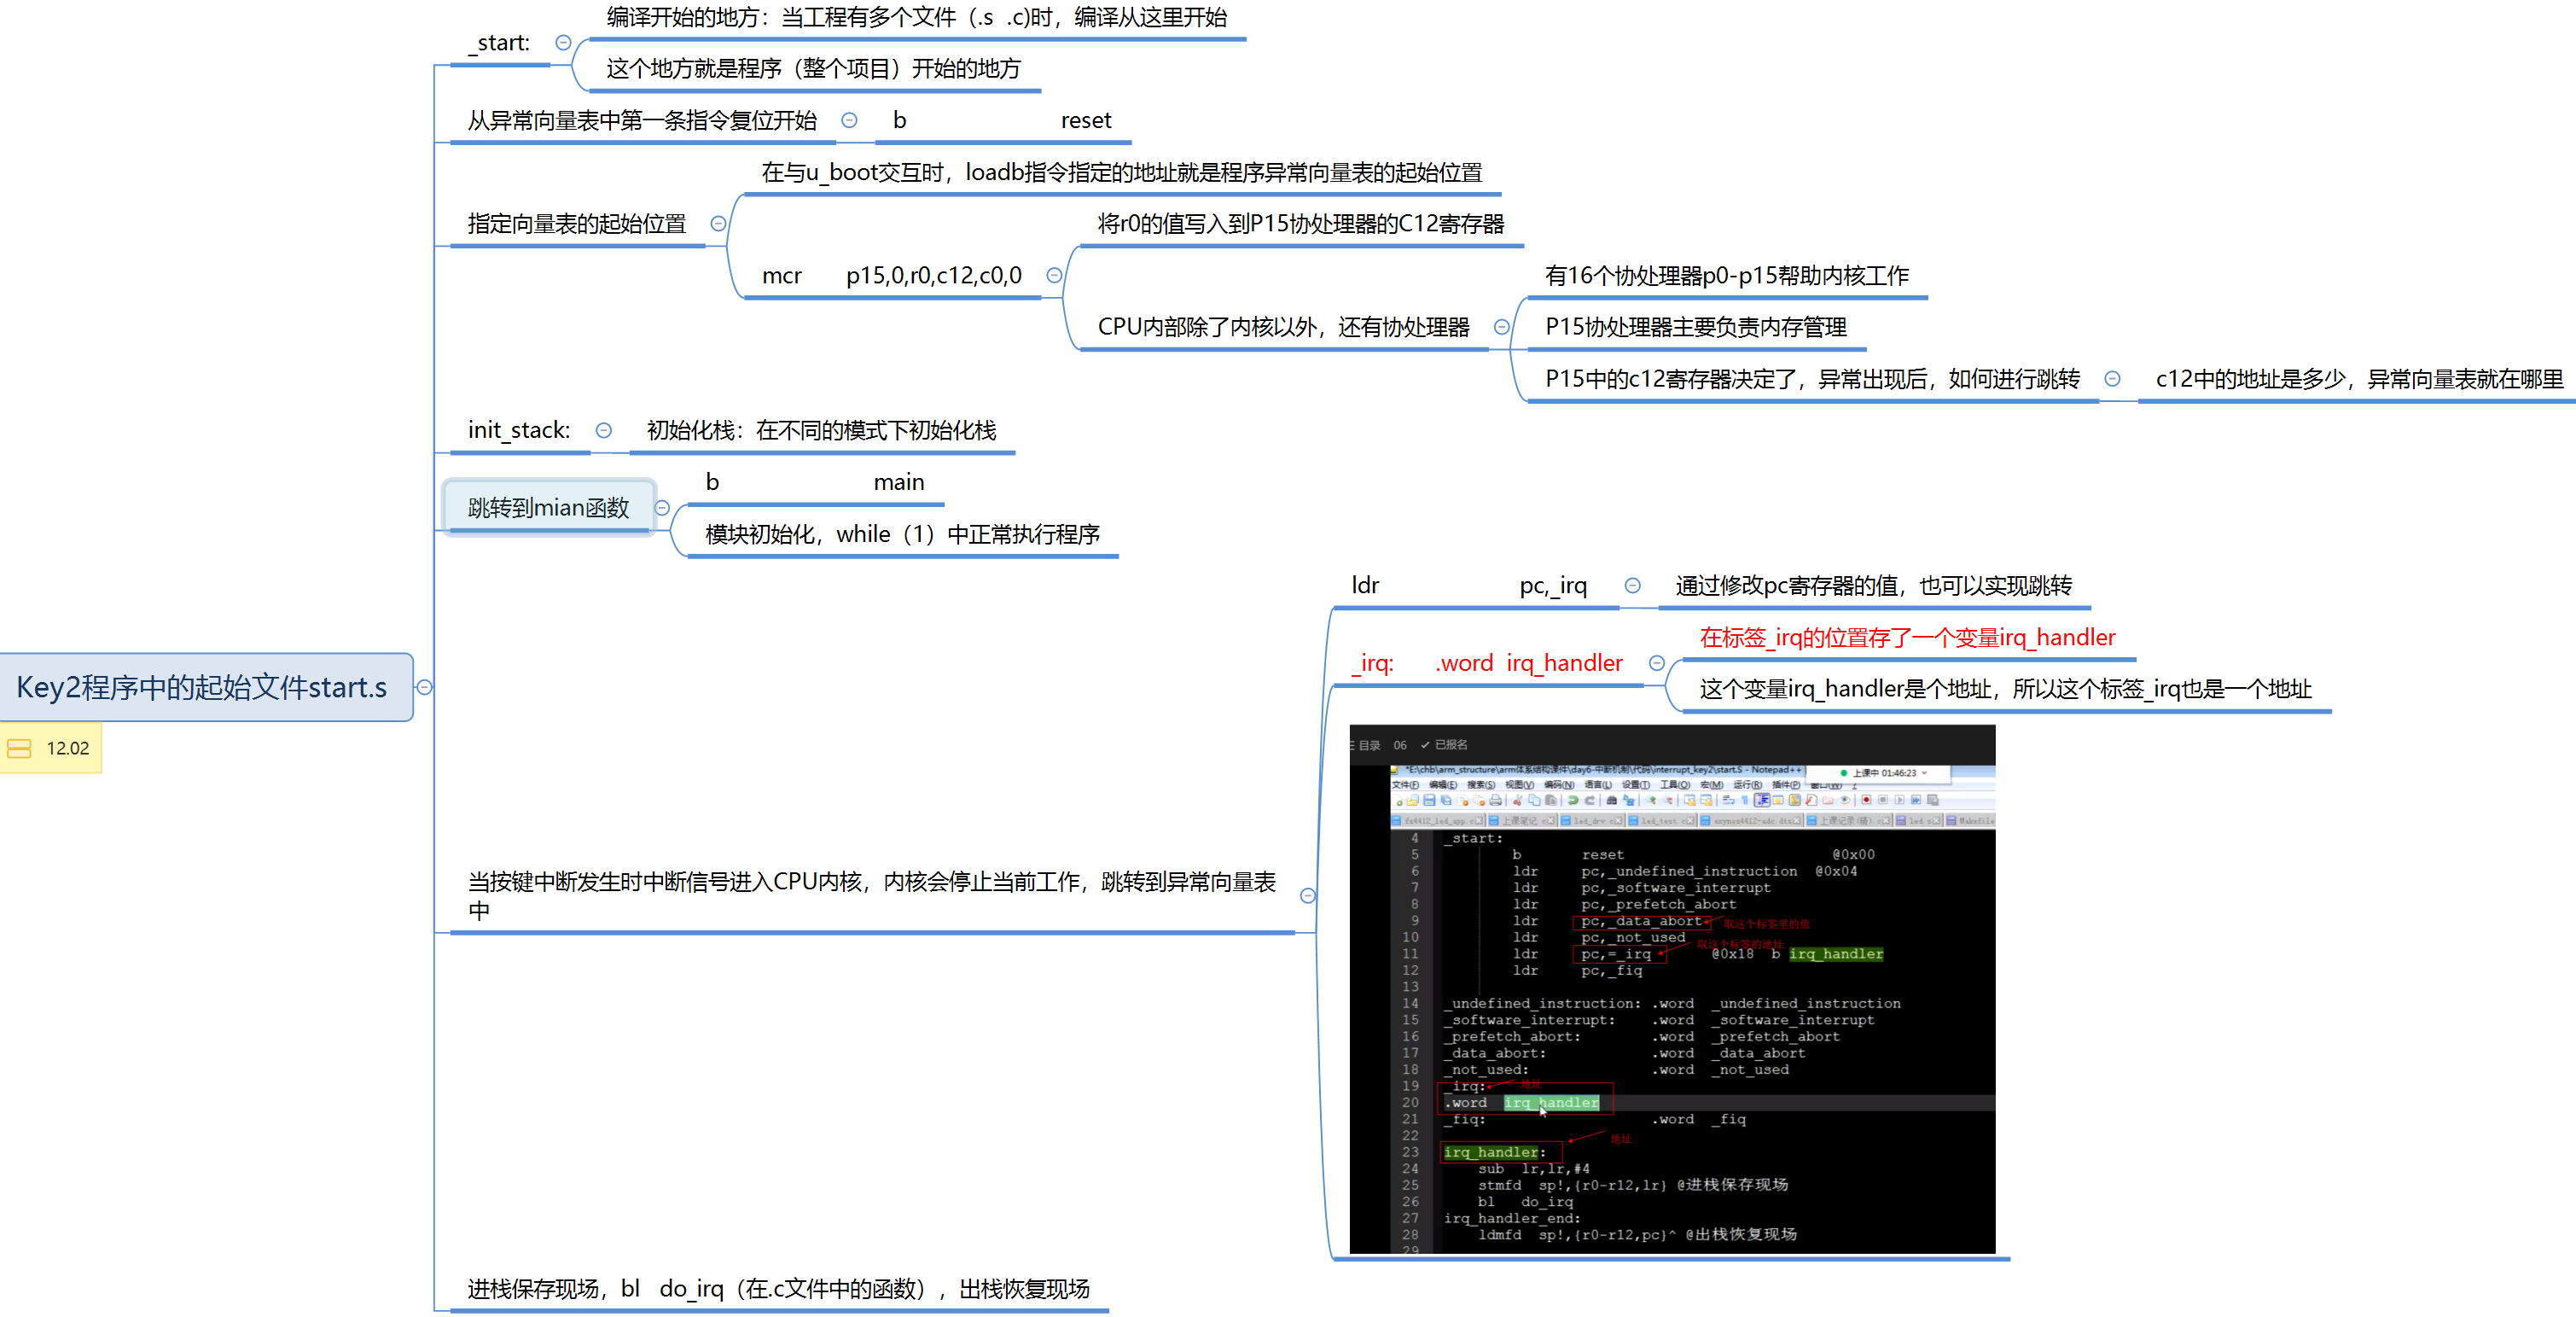2576x1317 pixels.
Task: Select the highlighted 跳转到mian函数 topic
Action: (548, 507)
